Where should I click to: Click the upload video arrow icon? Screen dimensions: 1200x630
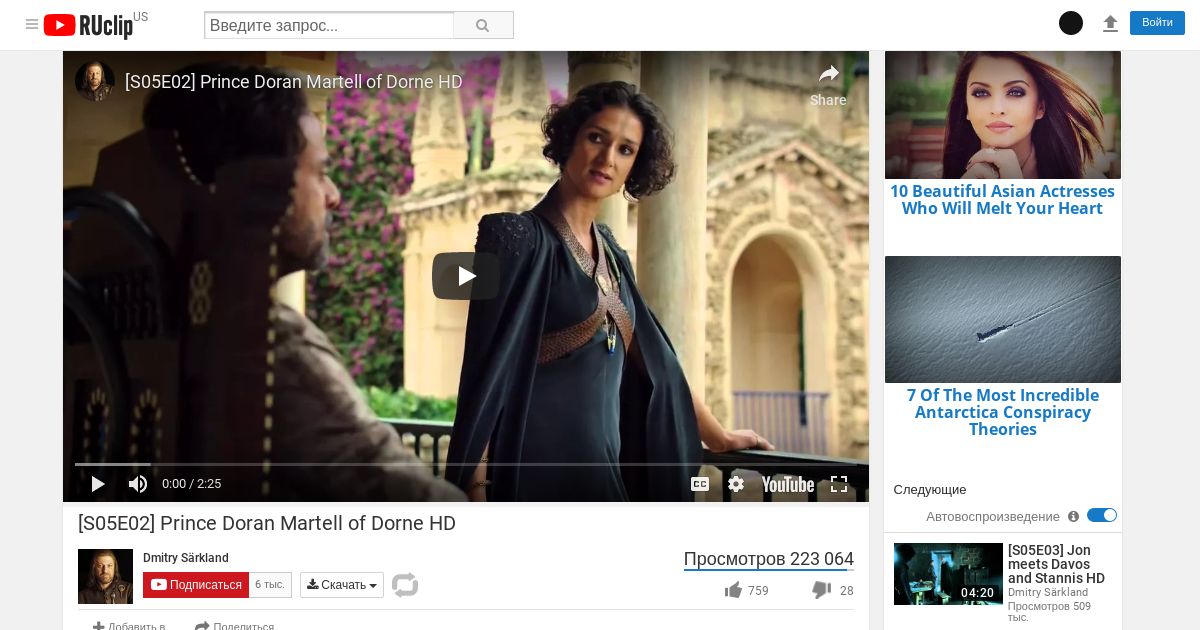click(1110, 23)
